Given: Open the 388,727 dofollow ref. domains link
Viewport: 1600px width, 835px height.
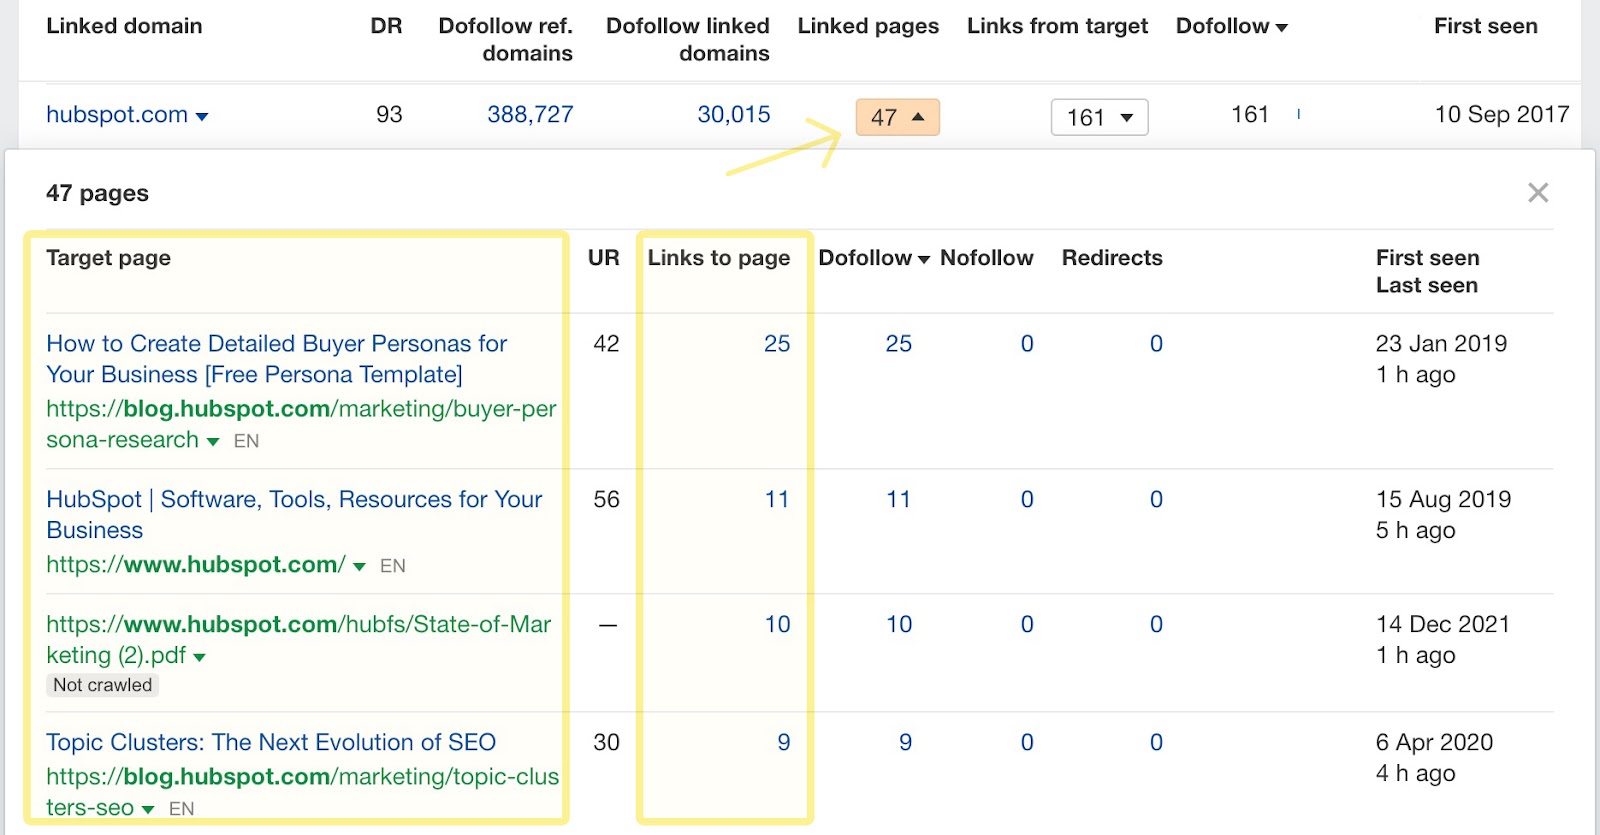Looking at the screenshot, I should click(530, 114).
